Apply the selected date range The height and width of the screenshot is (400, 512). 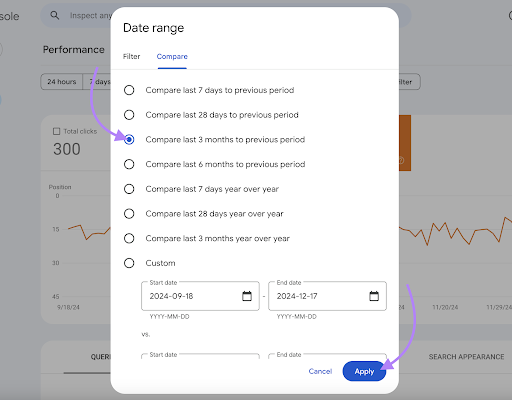tap(364, 371)
